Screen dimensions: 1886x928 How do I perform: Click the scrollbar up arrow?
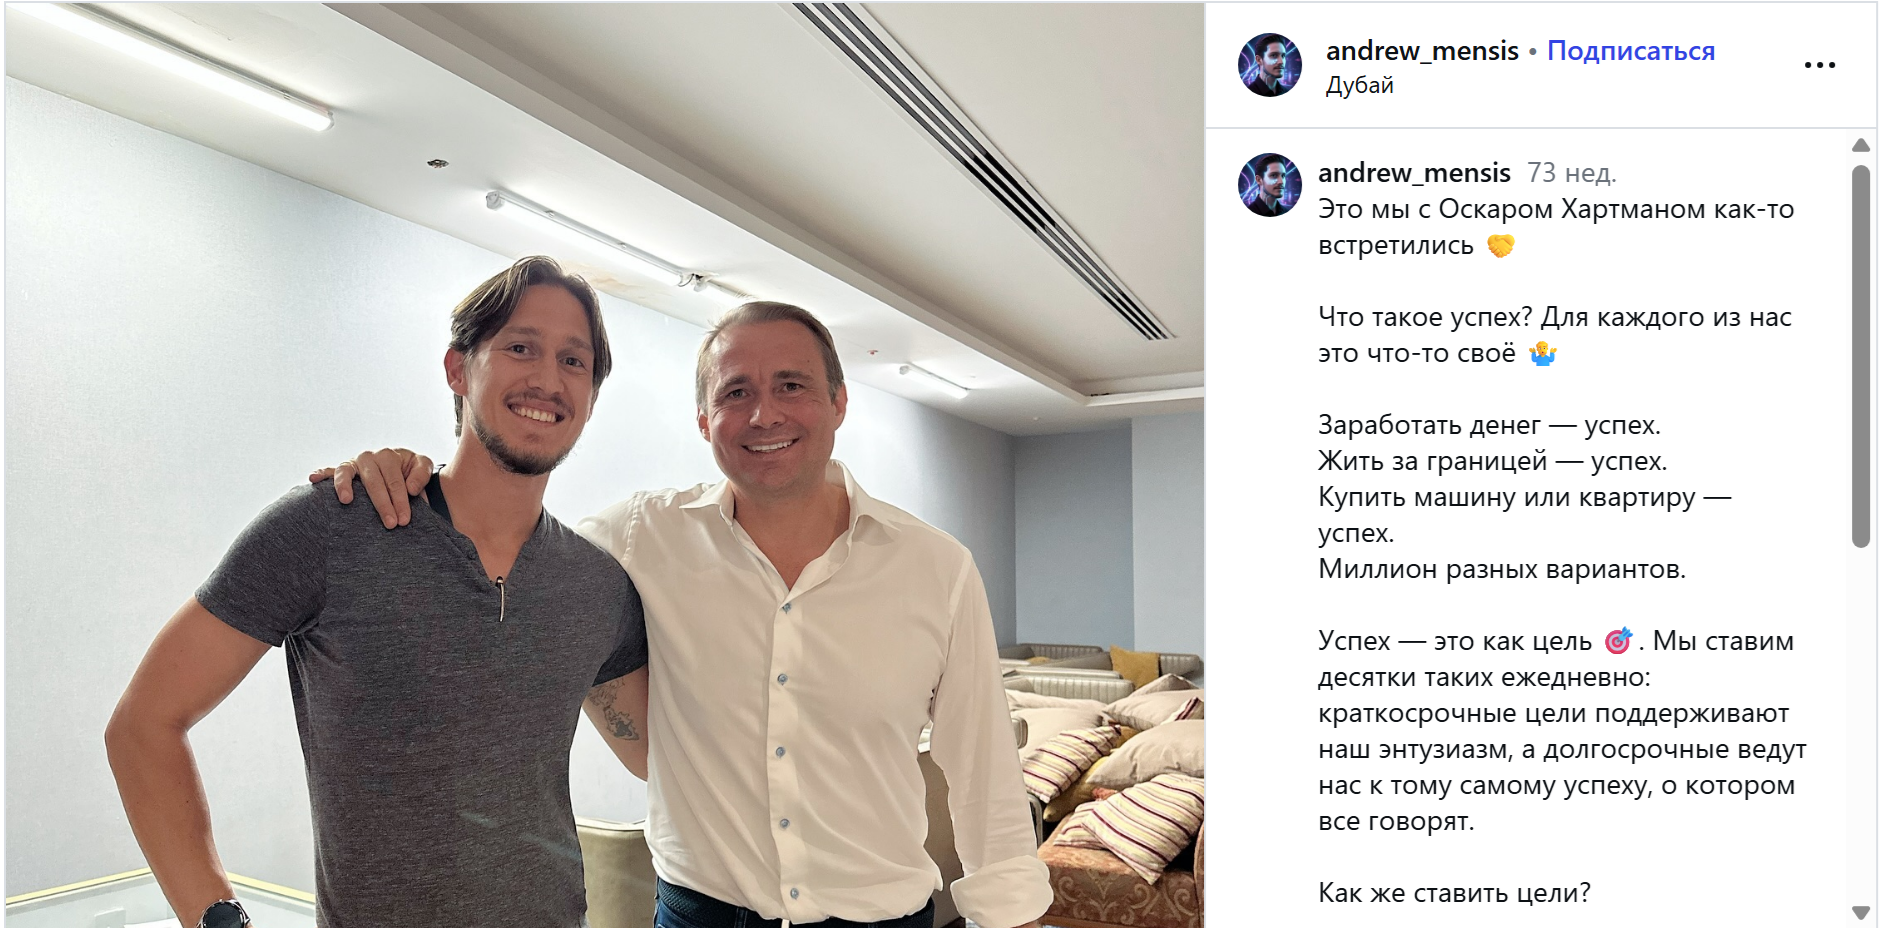coord(1860,145)
